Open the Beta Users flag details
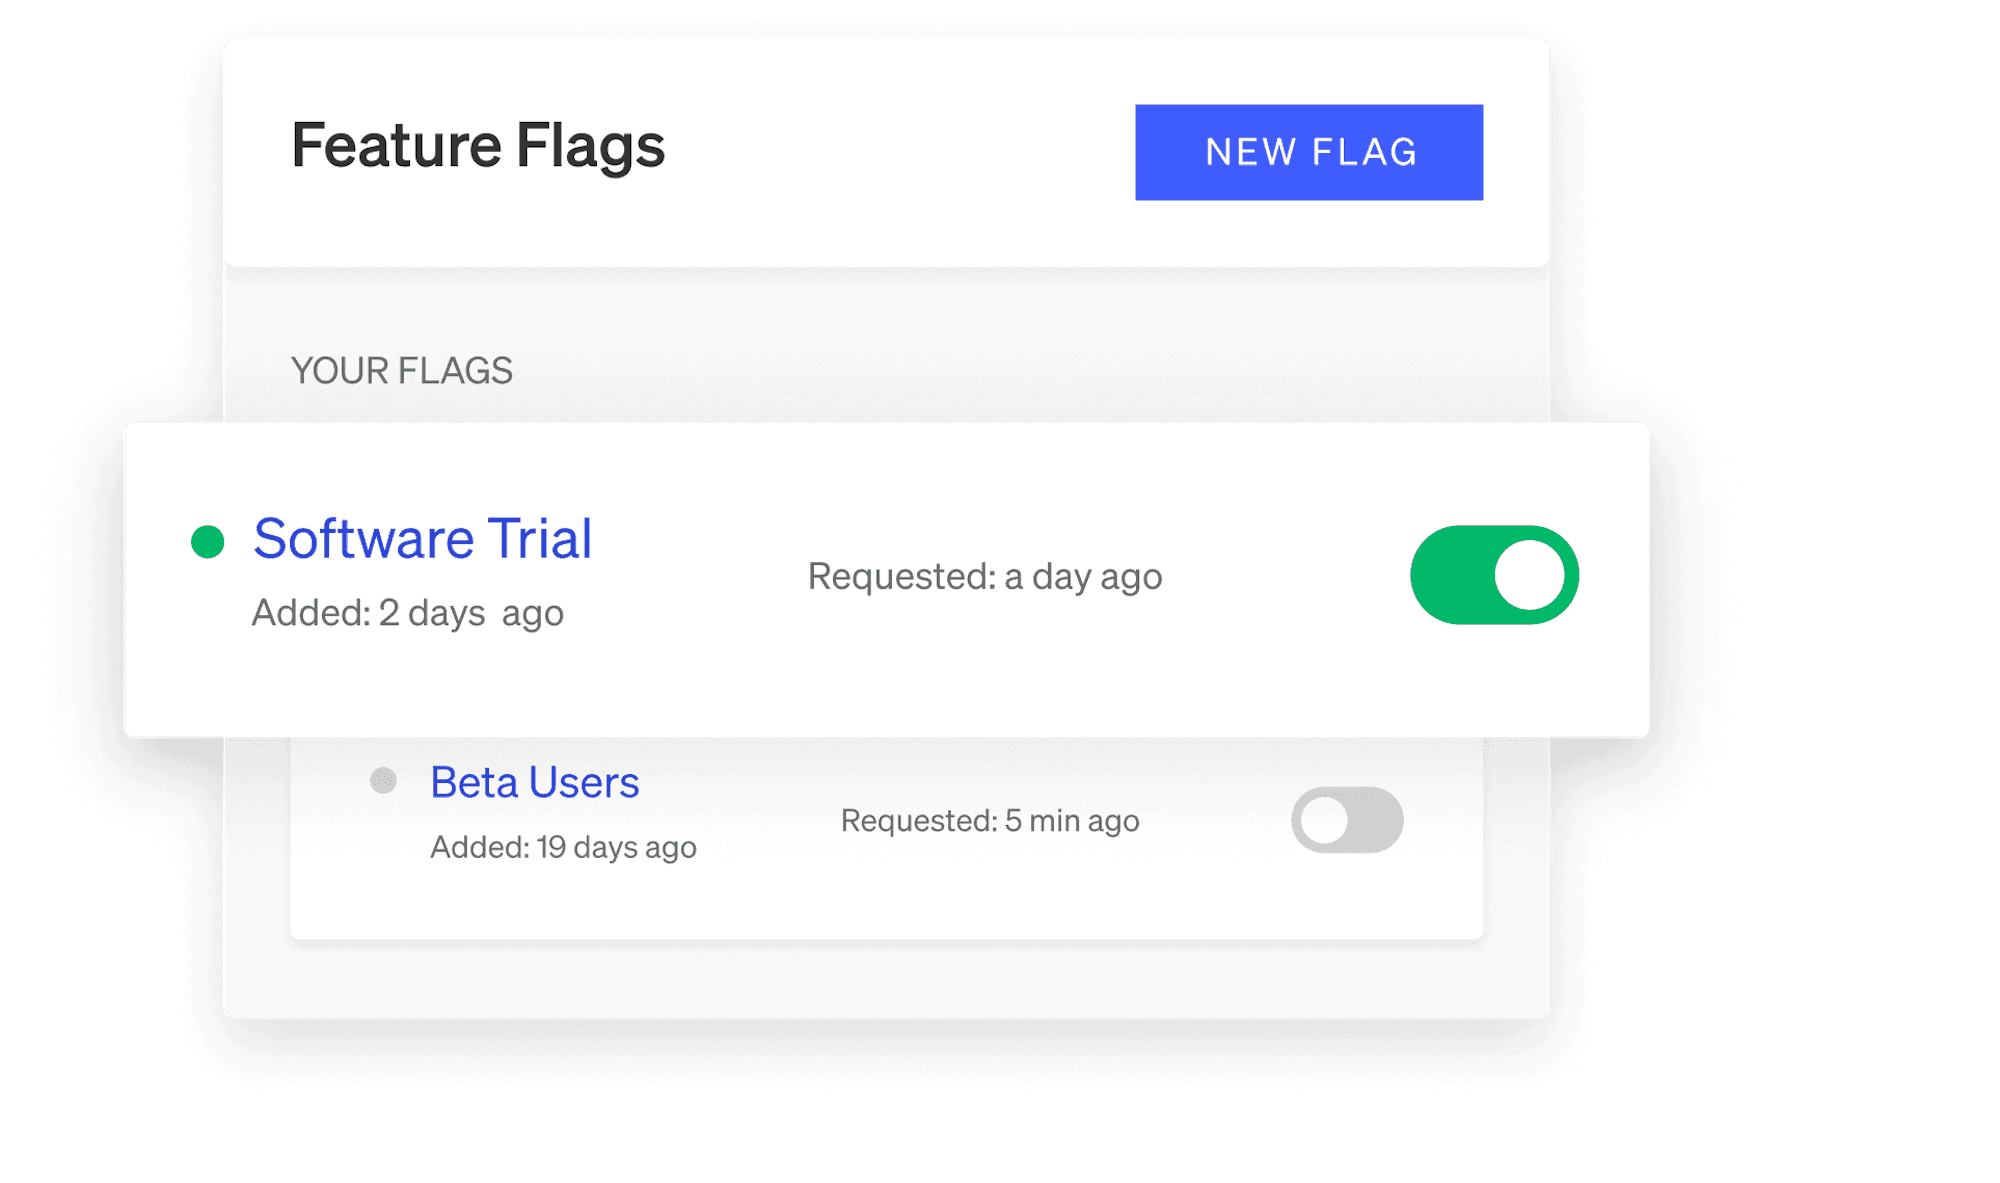The image size is (2000, 1183). (534, 782)
